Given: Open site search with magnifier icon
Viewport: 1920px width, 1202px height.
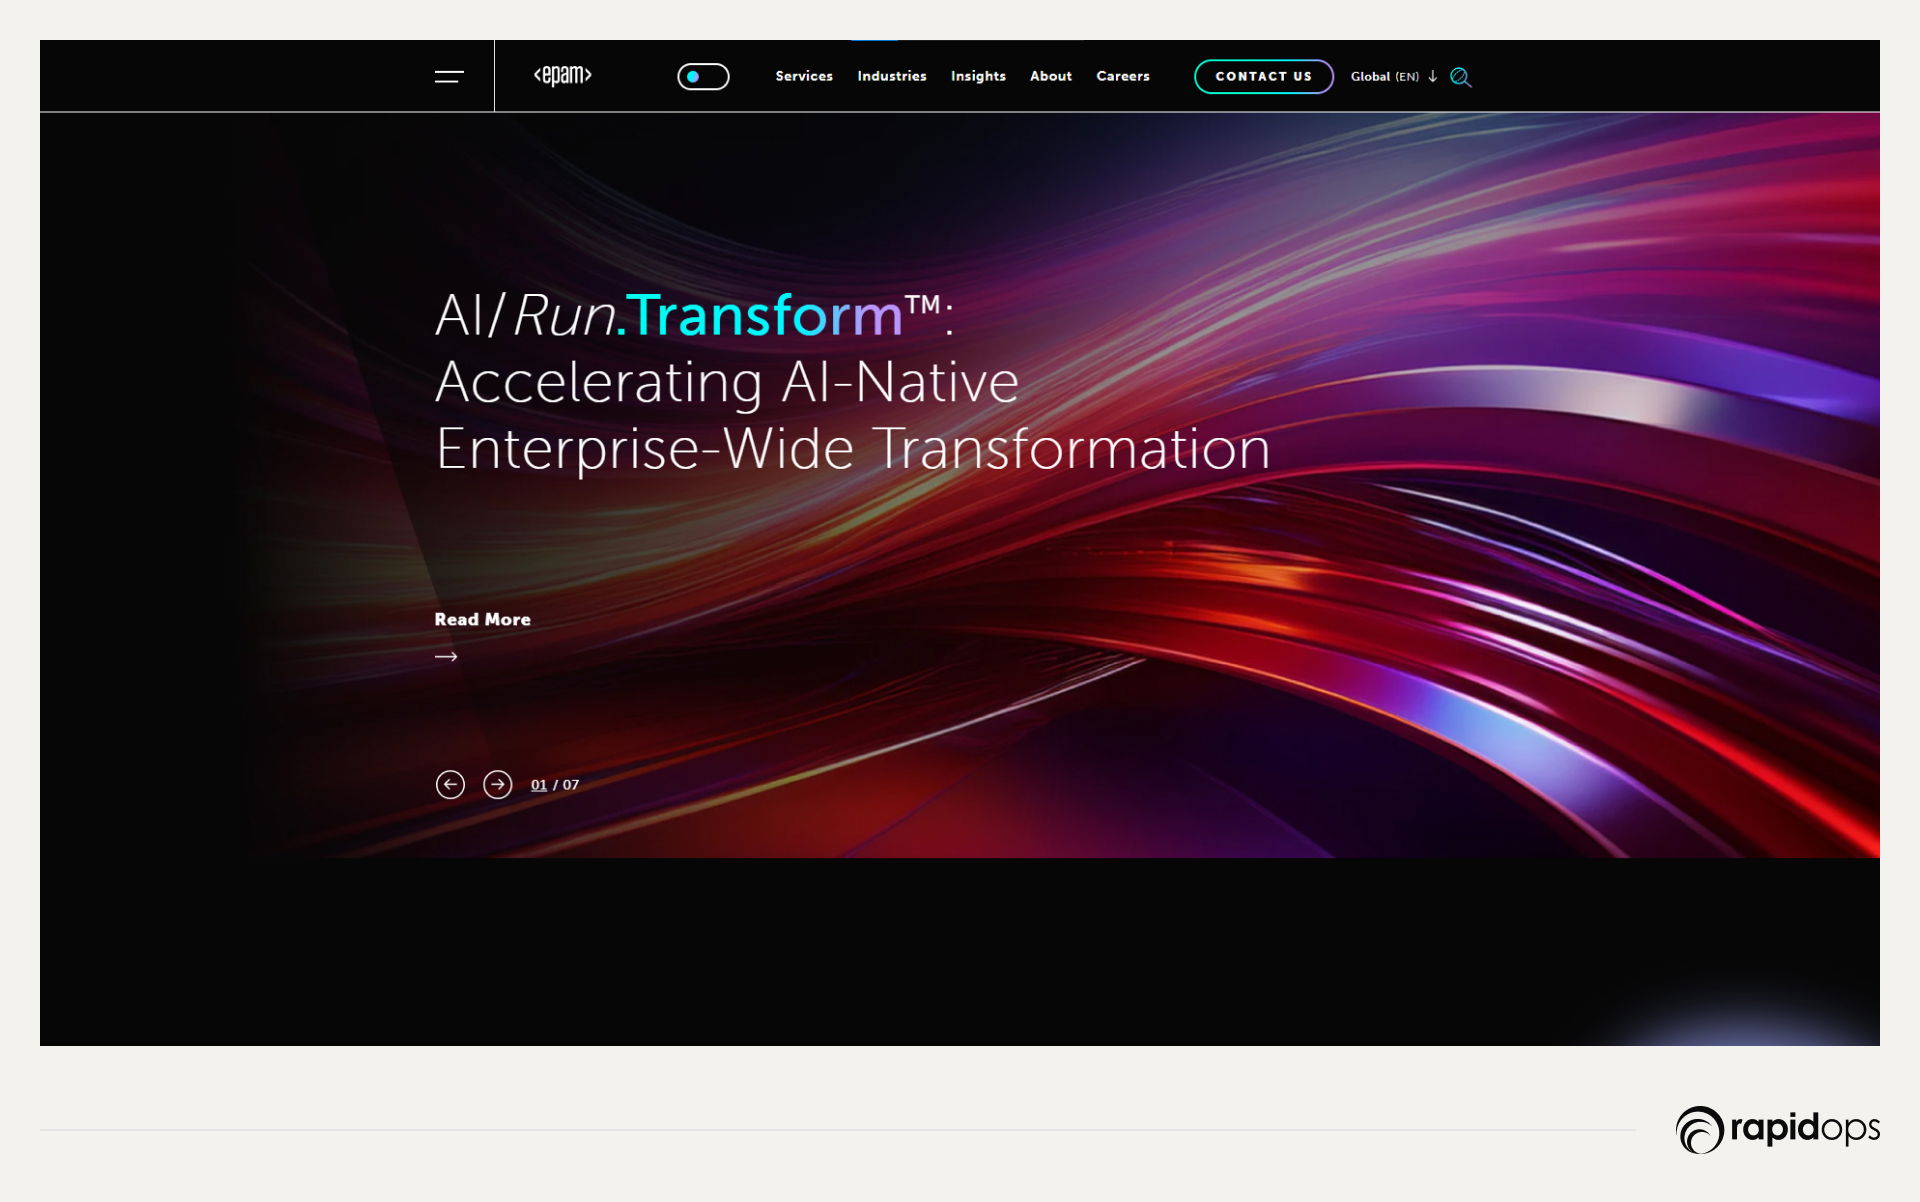Looking at the screenshot, I should (x=1460, y=77).
